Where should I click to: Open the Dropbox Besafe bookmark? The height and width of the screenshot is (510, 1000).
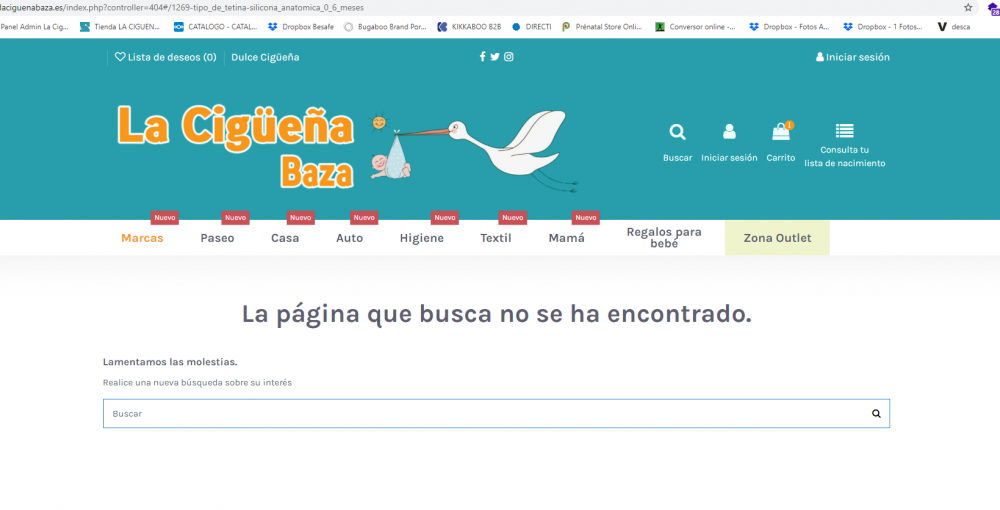click(x=301, y=27)
